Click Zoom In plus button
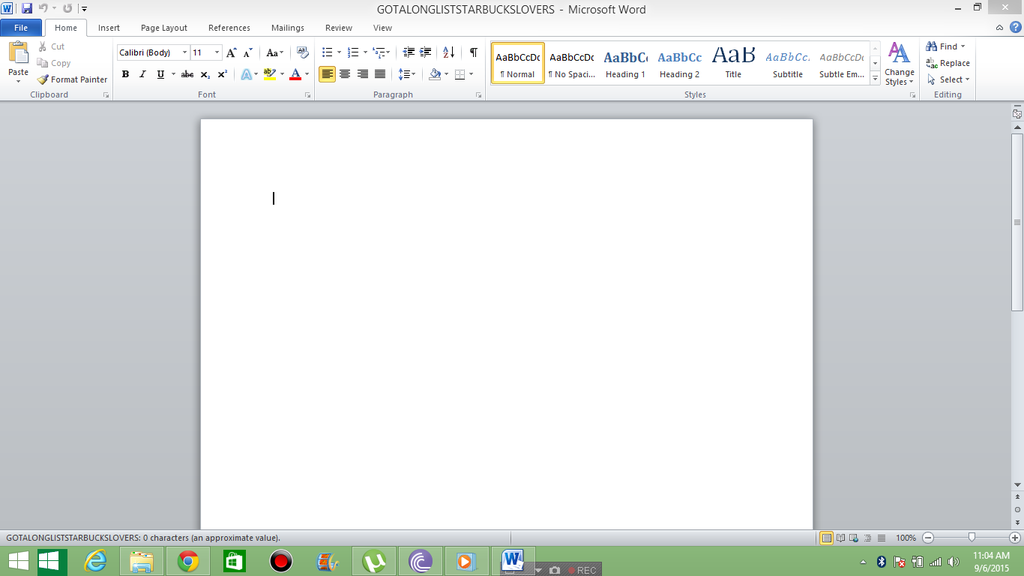1024x576 pixels. tap(1015, 538)
